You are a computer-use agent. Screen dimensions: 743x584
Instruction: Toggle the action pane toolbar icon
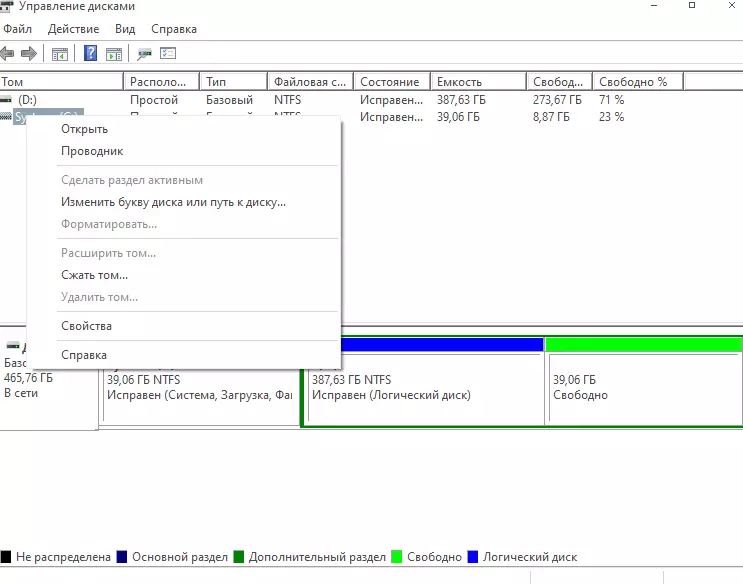point(114,53)
